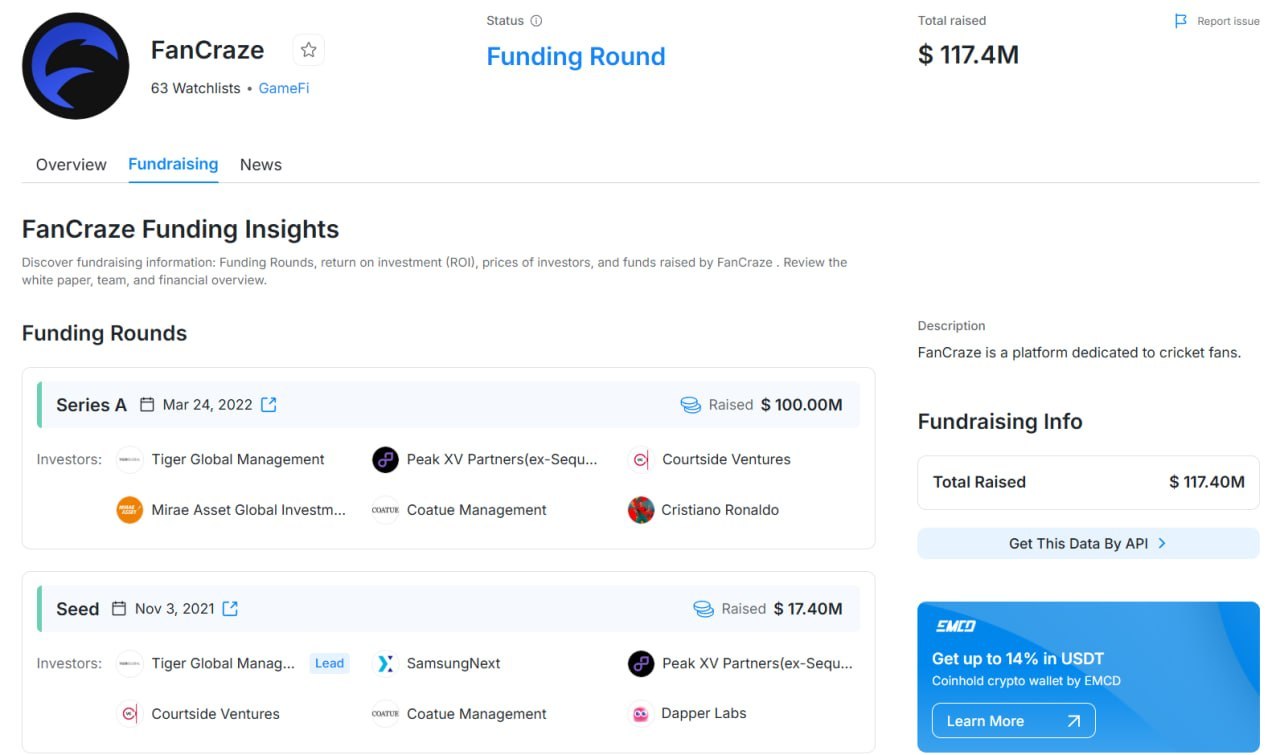This screenshot has height=755, width=1280.
Task: Click the Dapper Labs logo
Action: [641, 714]
